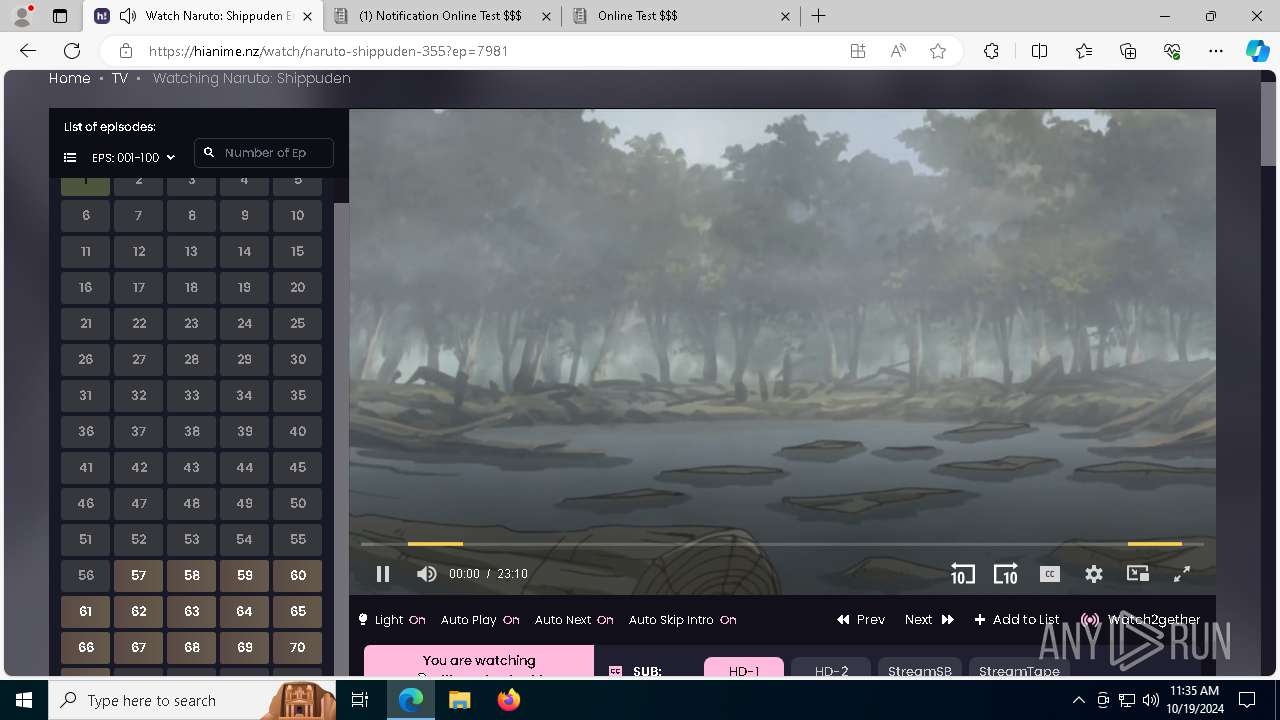The height and width of the screenshot is (720, 1280).
Task: Open app available icon in address bar
Action: [x=857, y=51]
